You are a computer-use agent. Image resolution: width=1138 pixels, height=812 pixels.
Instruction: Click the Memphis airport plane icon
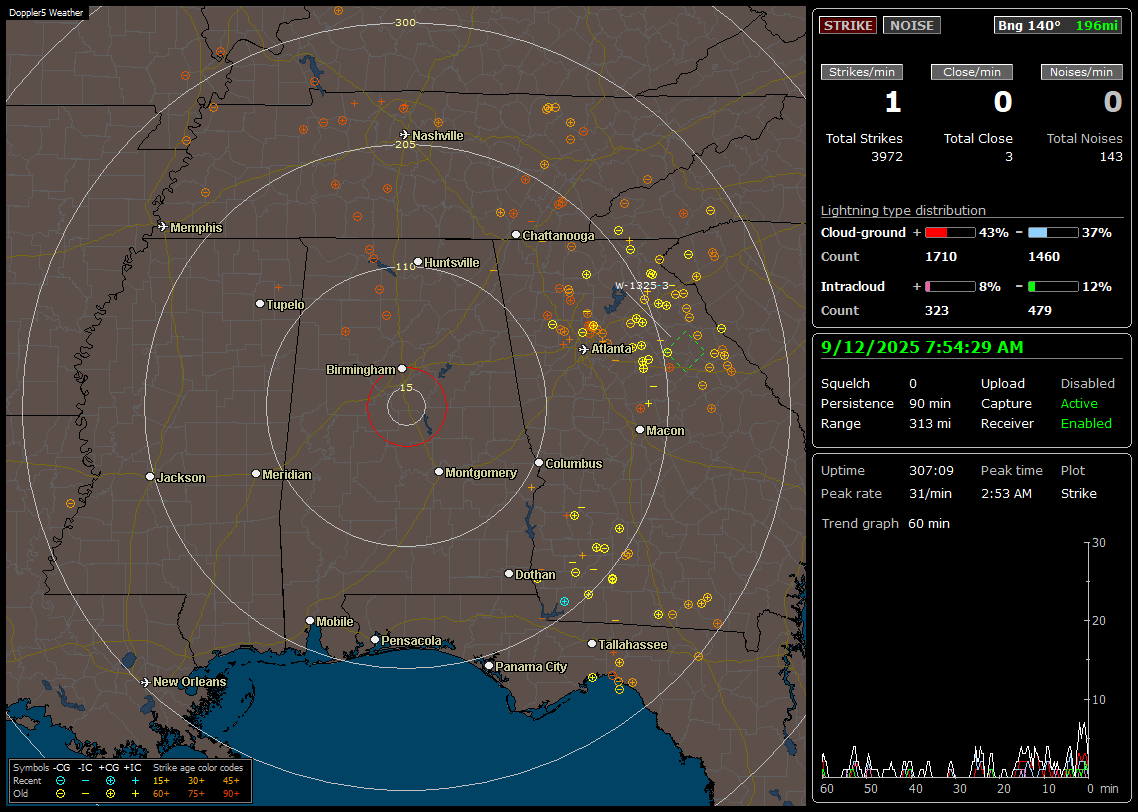[163, 227]
